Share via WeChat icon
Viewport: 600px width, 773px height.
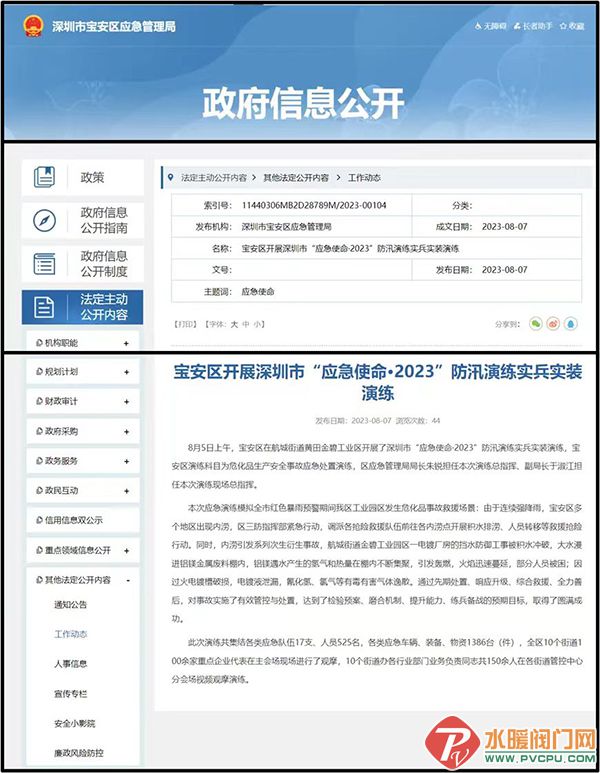[x=536, y=324]
